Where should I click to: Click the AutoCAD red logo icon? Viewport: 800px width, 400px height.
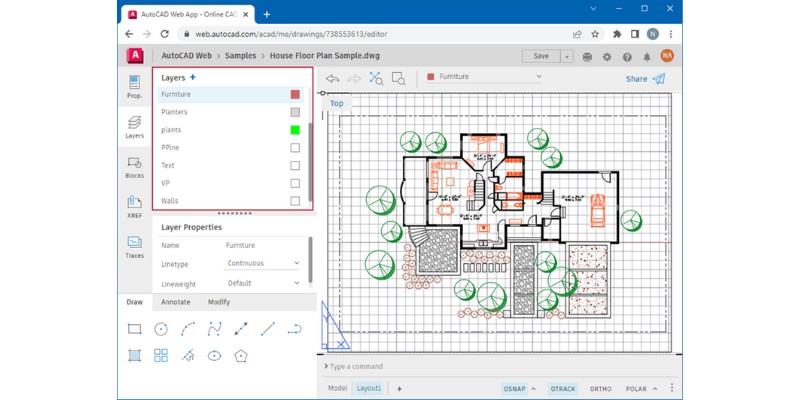point(135,56)
